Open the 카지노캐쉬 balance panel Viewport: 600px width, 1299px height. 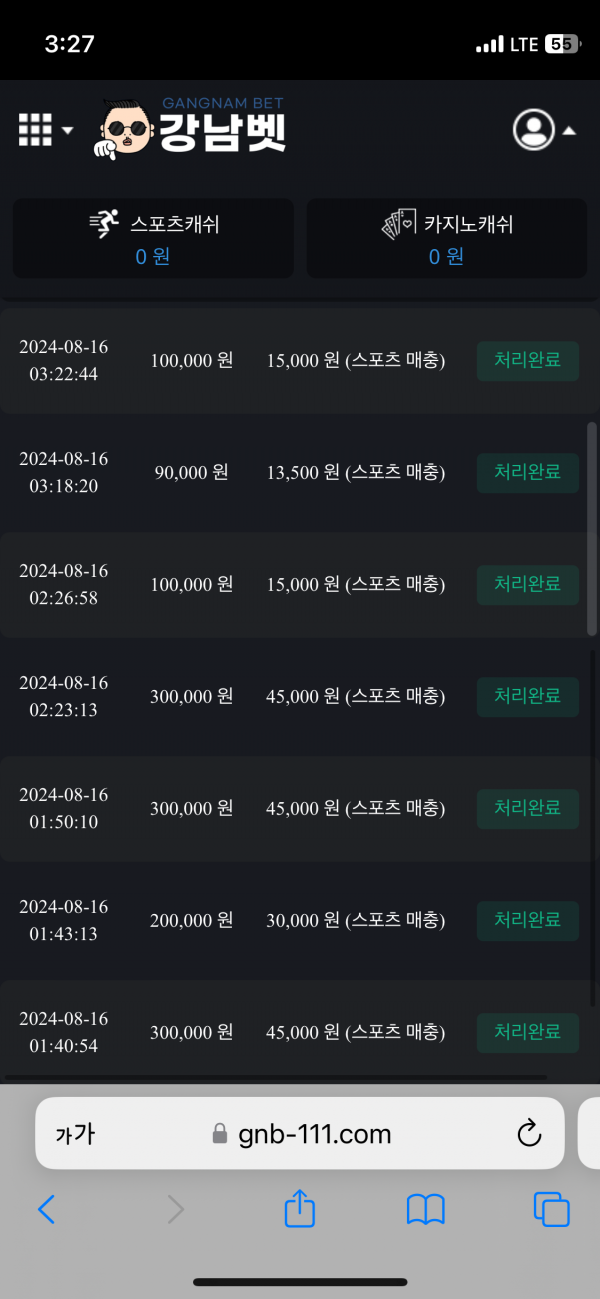tap(446, 238)
